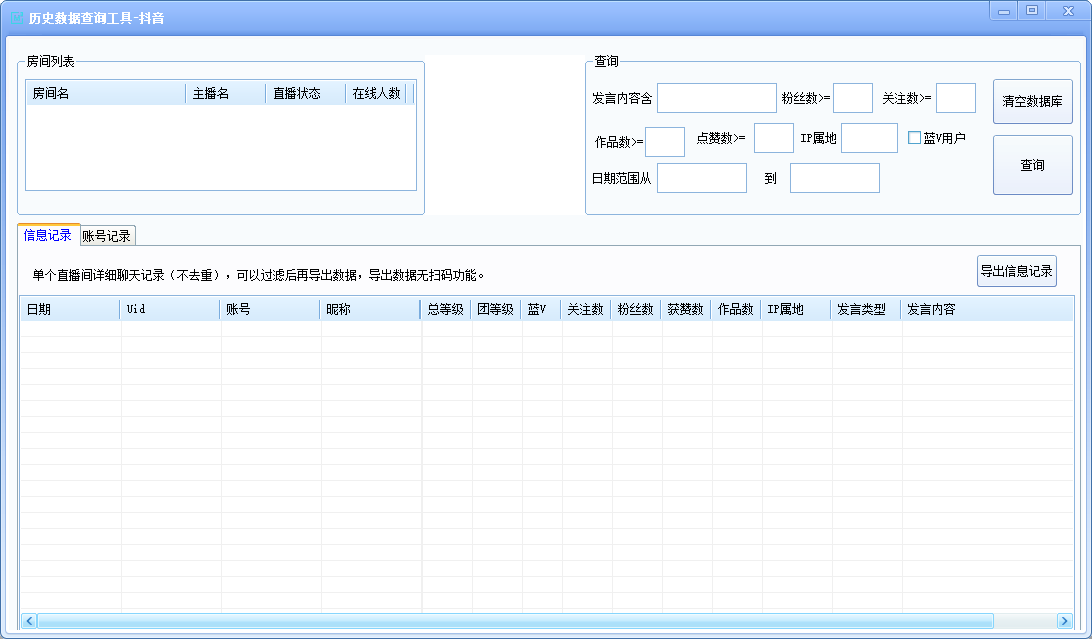Image resolution: width=1092 pixels, height=639 pixels.
Task: Focus the 点赞数>= input field
Action: (774, 138)
